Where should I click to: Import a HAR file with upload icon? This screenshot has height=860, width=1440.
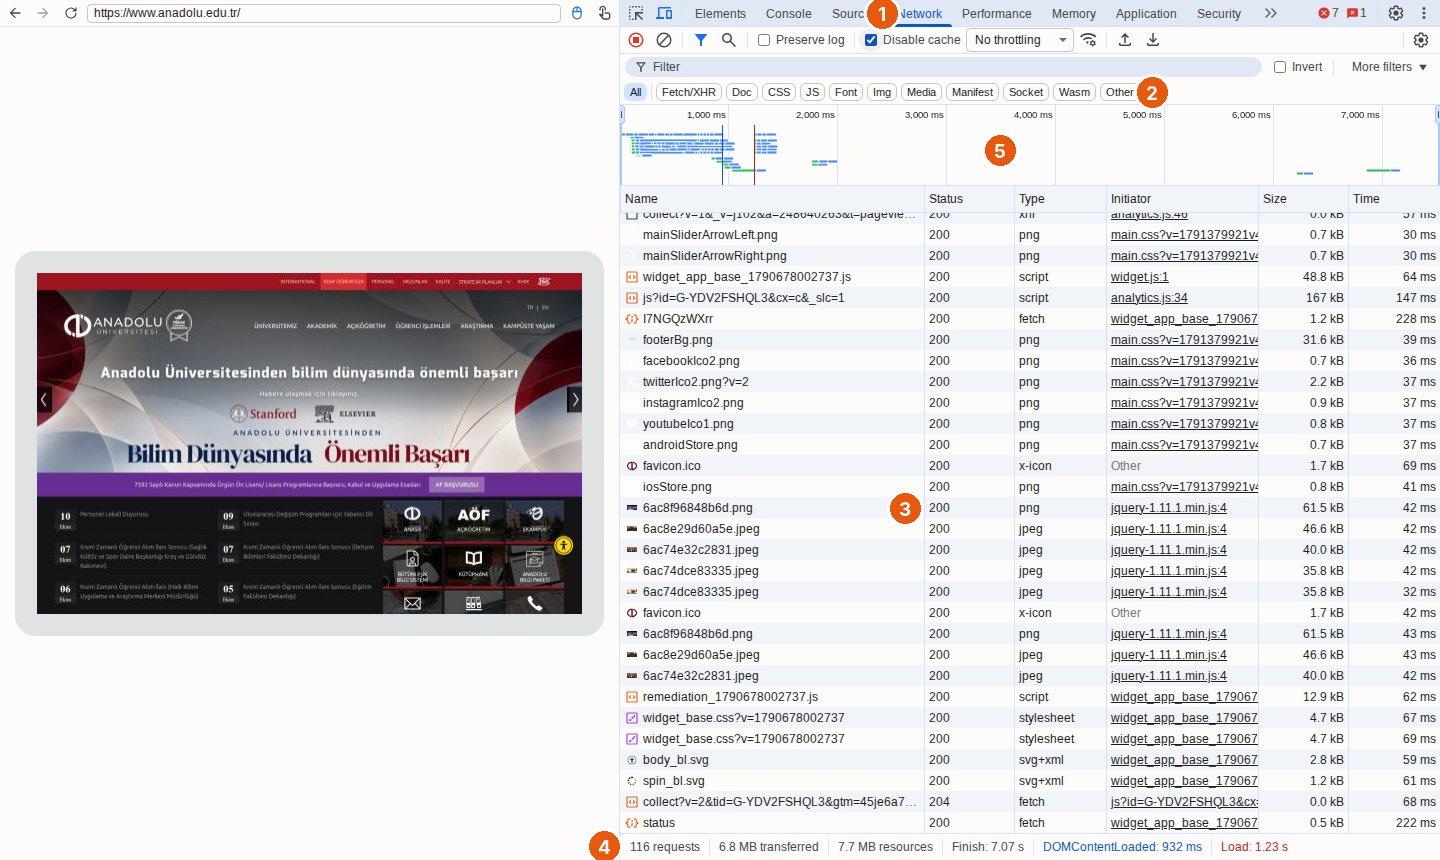tap(1125, 40)
